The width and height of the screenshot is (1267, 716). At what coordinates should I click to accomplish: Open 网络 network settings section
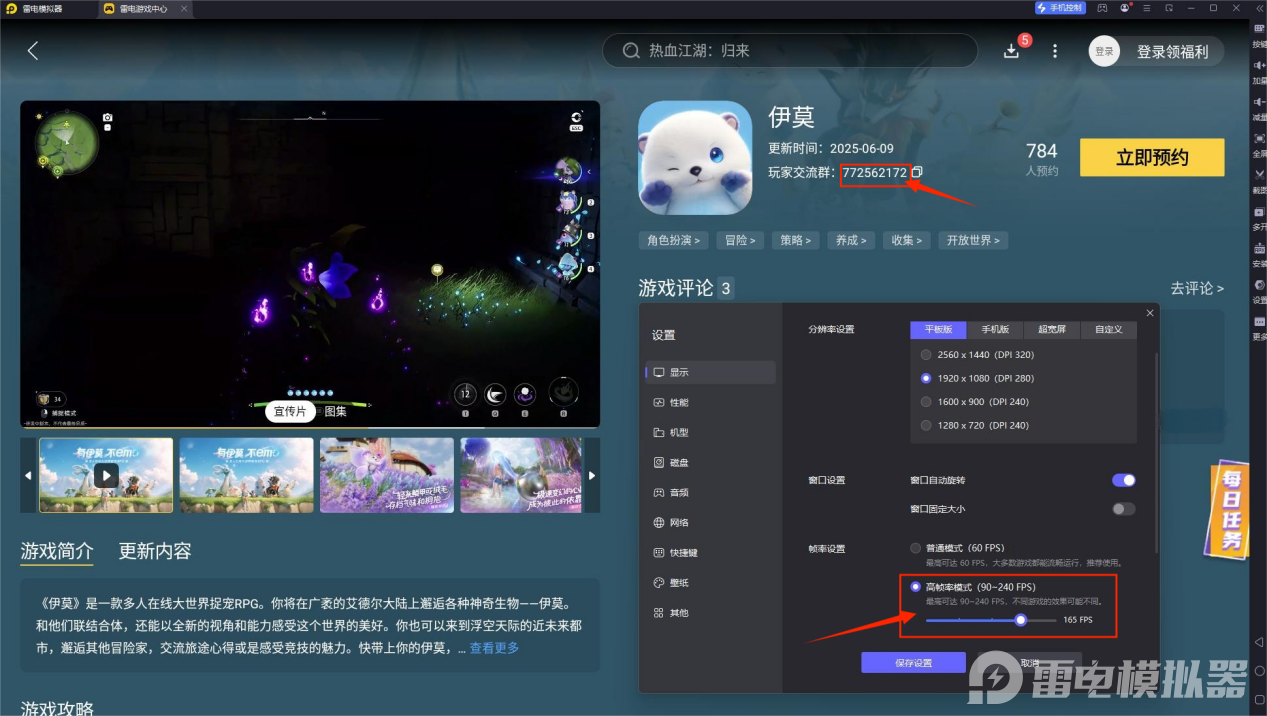[712, 522]
